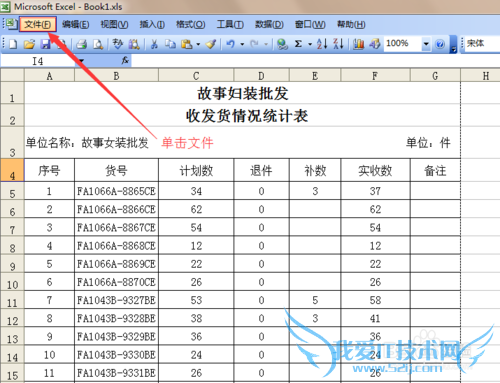Open the 文件(F) menu

tap(38, 24)
